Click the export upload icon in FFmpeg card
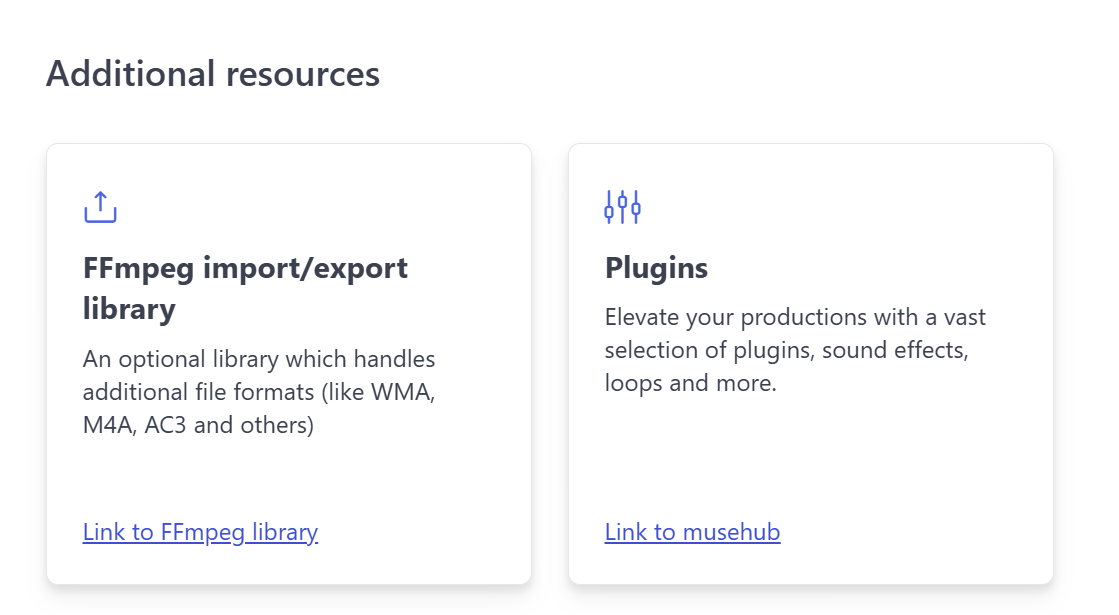Image resolution: width=1119 pixels, height=615 pixels. [x=100, y=207]
